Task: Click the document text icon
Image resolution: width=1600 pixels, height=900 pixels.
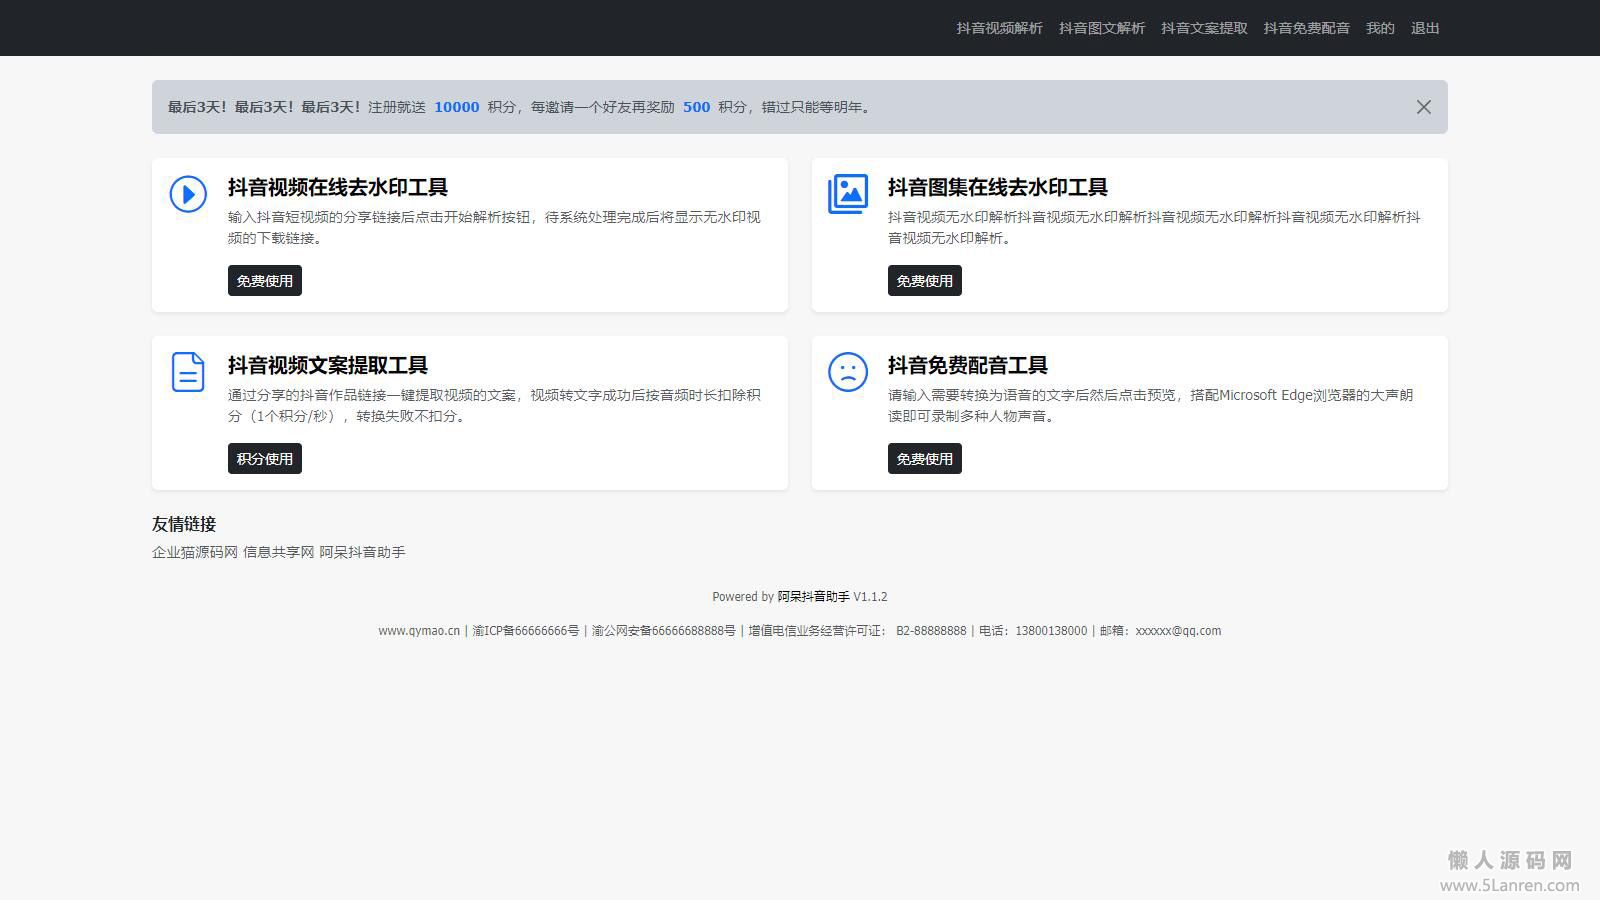Action: tap(188, 372)
